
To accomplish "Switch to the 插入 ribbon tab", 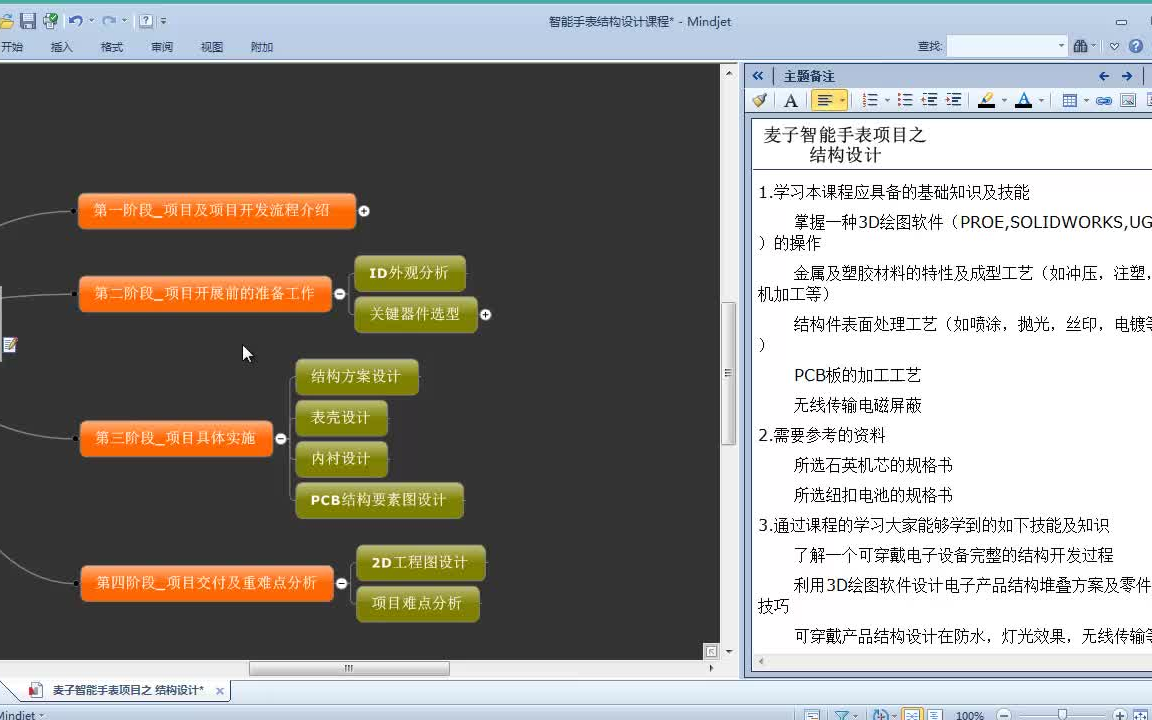I will (61, 46).
